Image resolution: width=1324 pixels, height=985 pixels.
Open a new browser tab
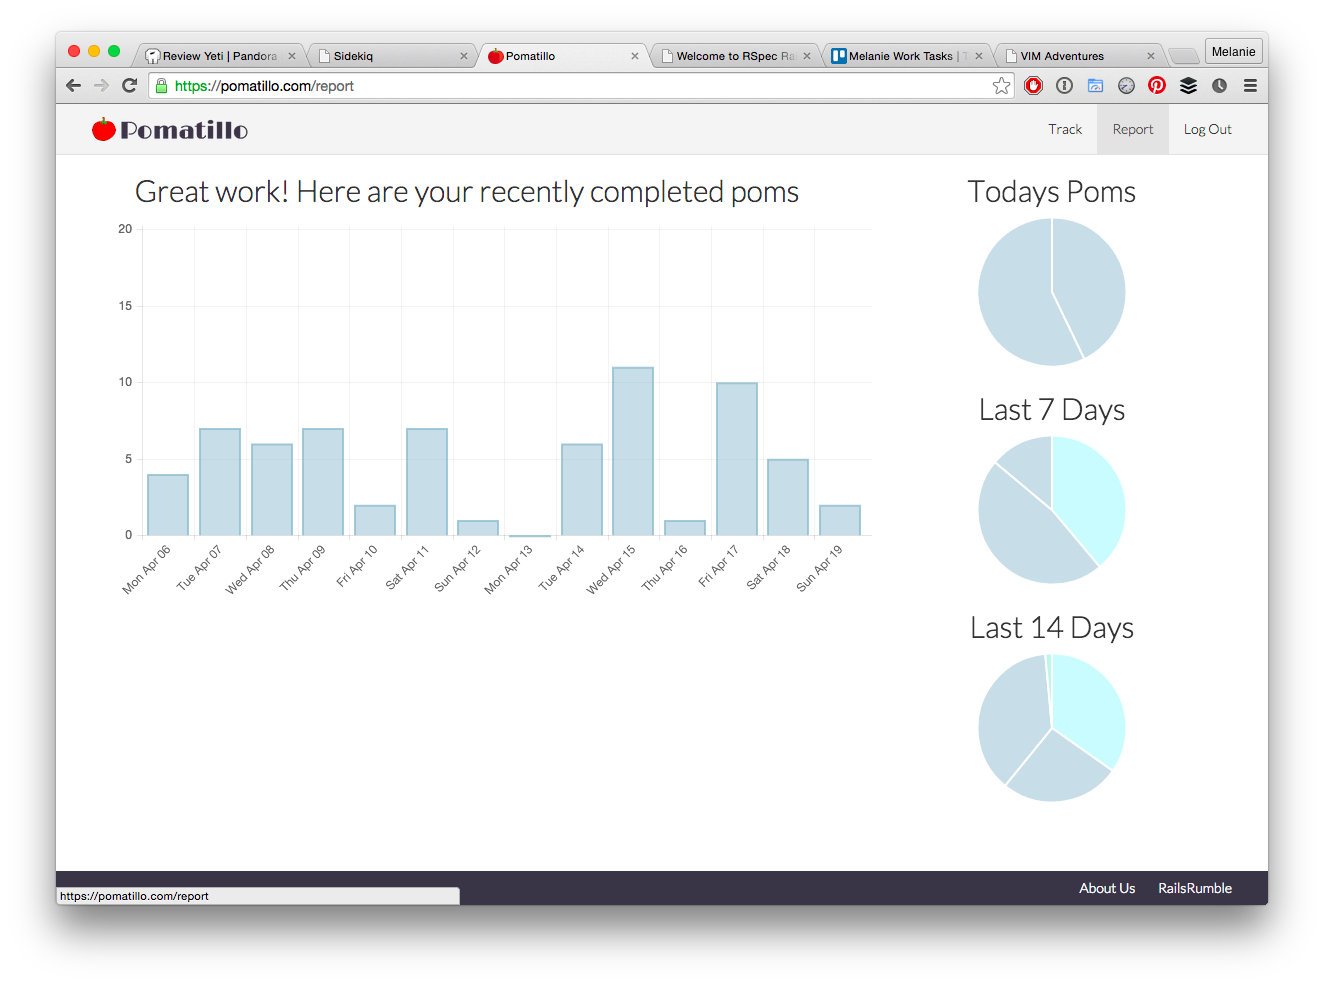[1184, 56]
